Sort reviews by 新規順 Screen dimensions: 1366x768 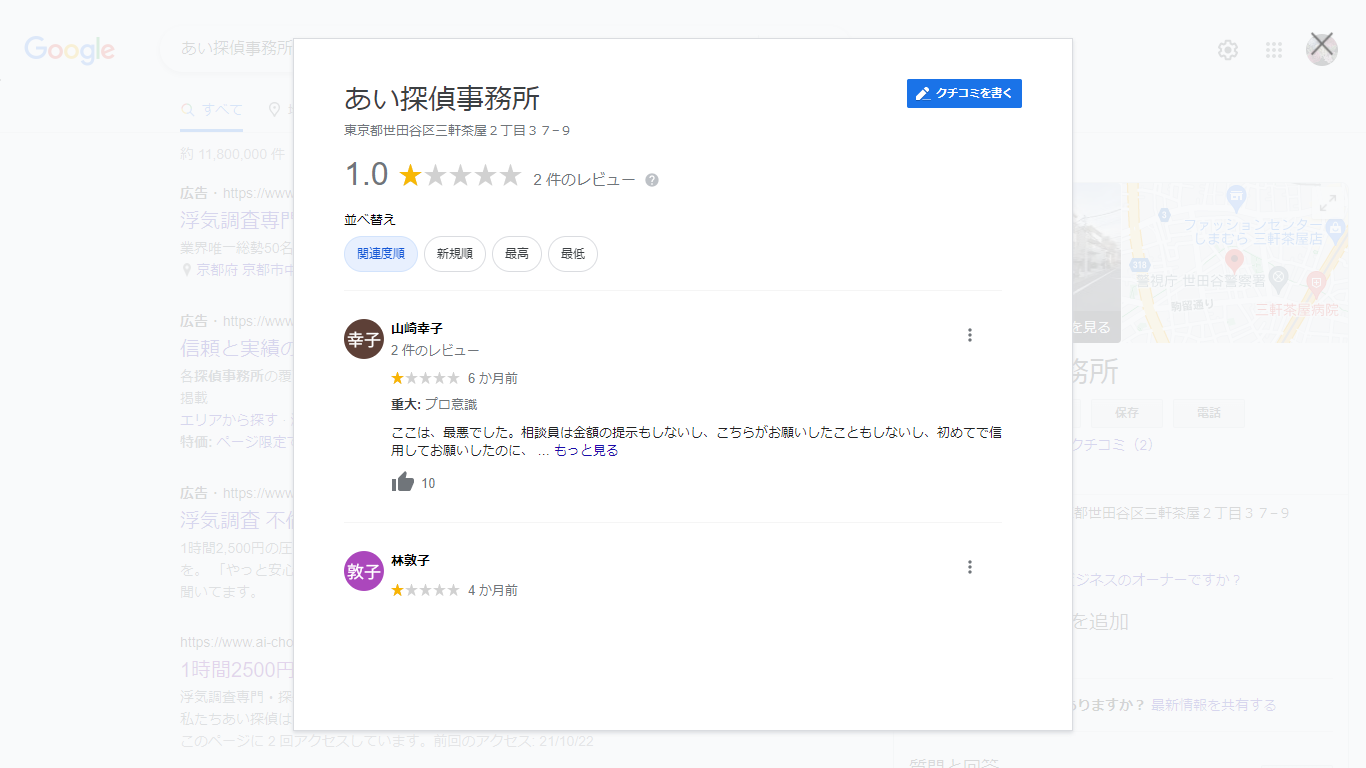[455, 254]
